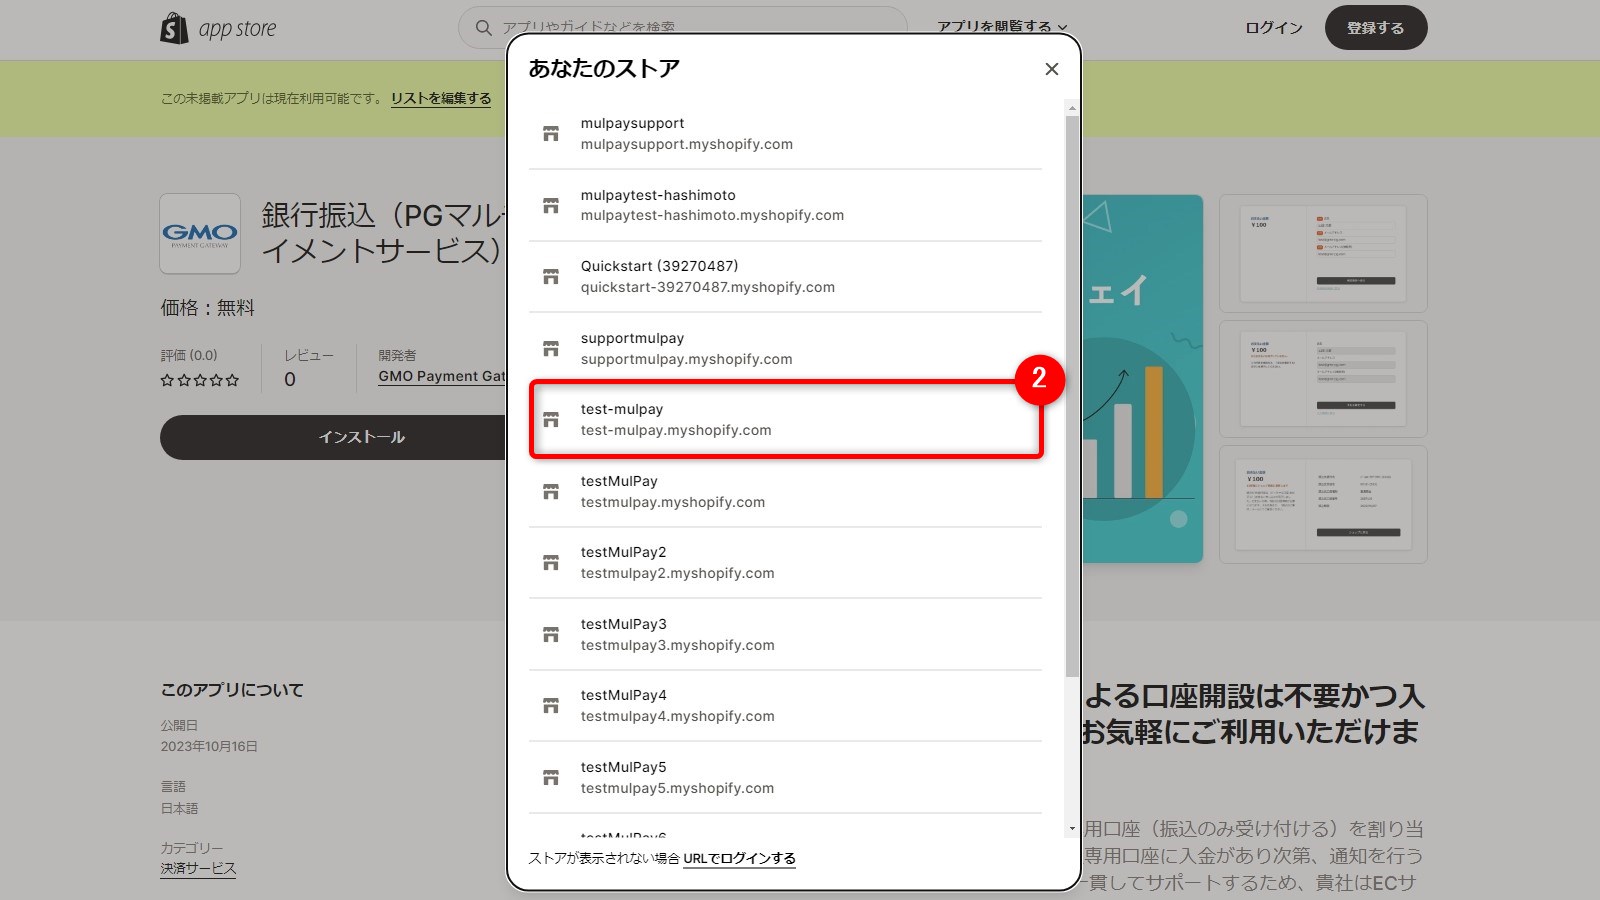This screenshot has width=1600, height=900.
Task: Open the first app screenshot thumbnail
Action: [x=1323, y=253]
